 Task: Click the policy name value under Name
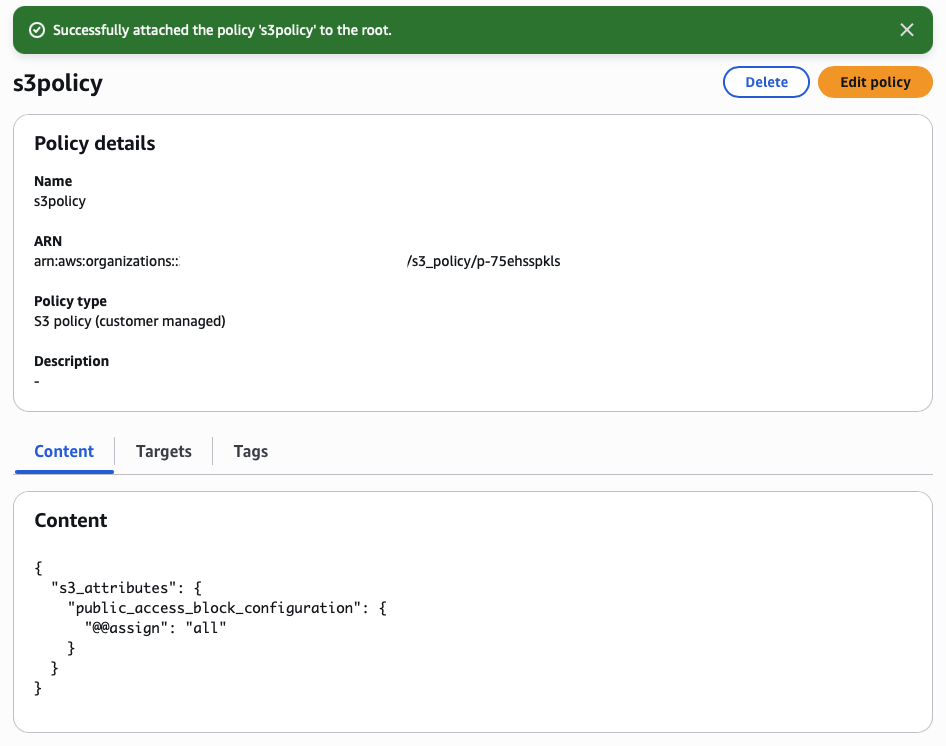(60, 201)
